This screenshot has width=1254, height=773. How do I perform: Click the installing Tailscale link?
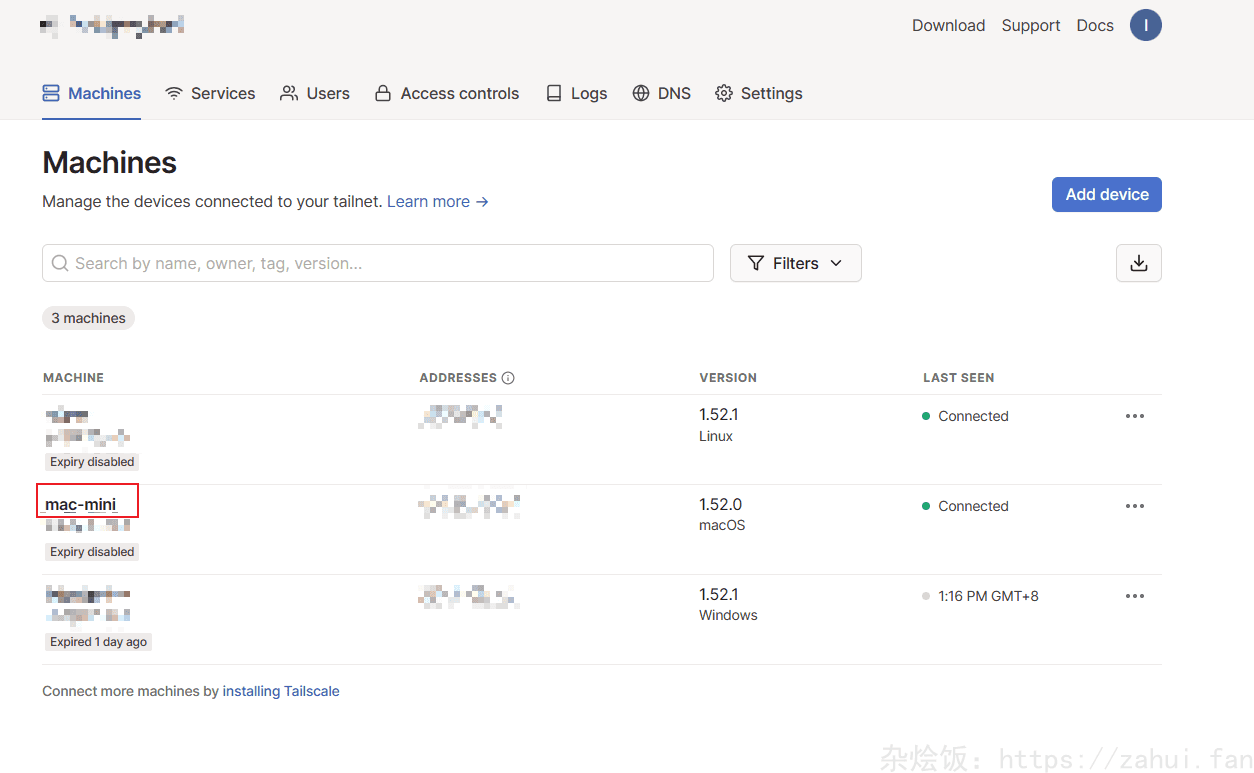281,691
